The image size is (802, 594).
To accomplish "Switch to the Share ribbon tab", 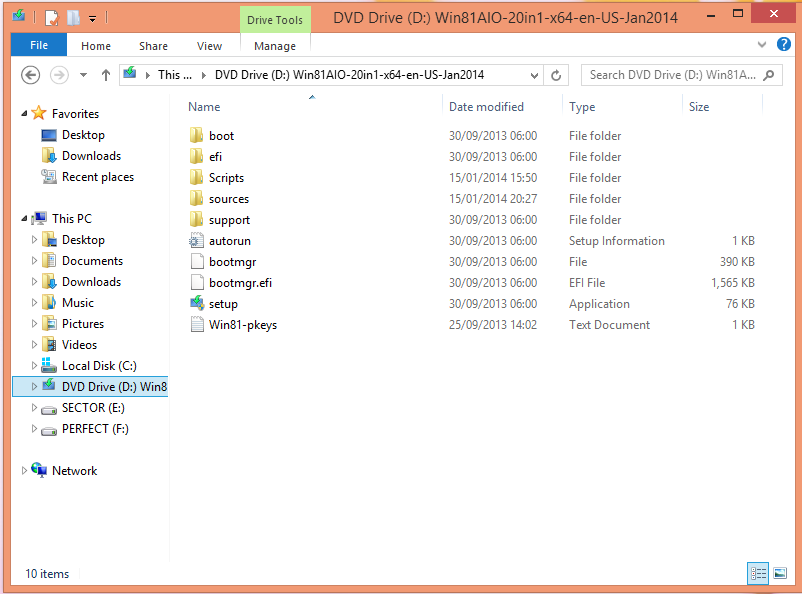I will (x=153, y=46).
